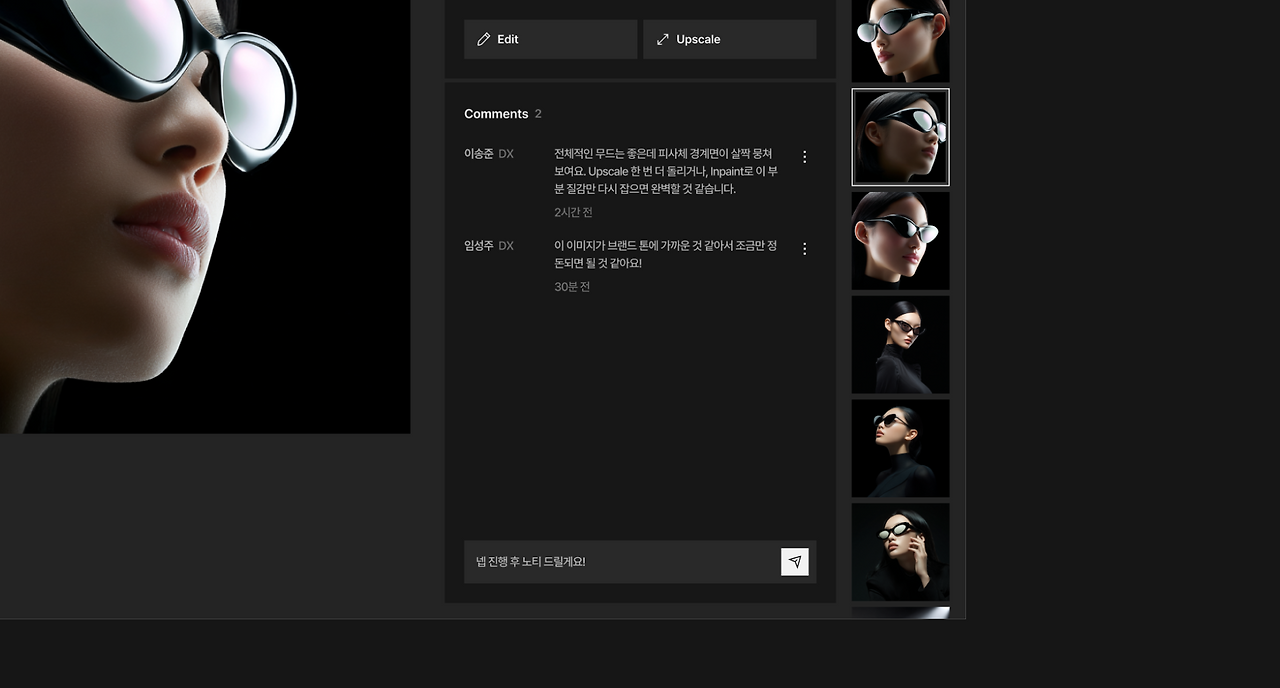The height and width of the screenshot is (688, 1280).
Task: Select the highlighted sunglasses thumbnail in the sidebar
Action: coord(900,137)
